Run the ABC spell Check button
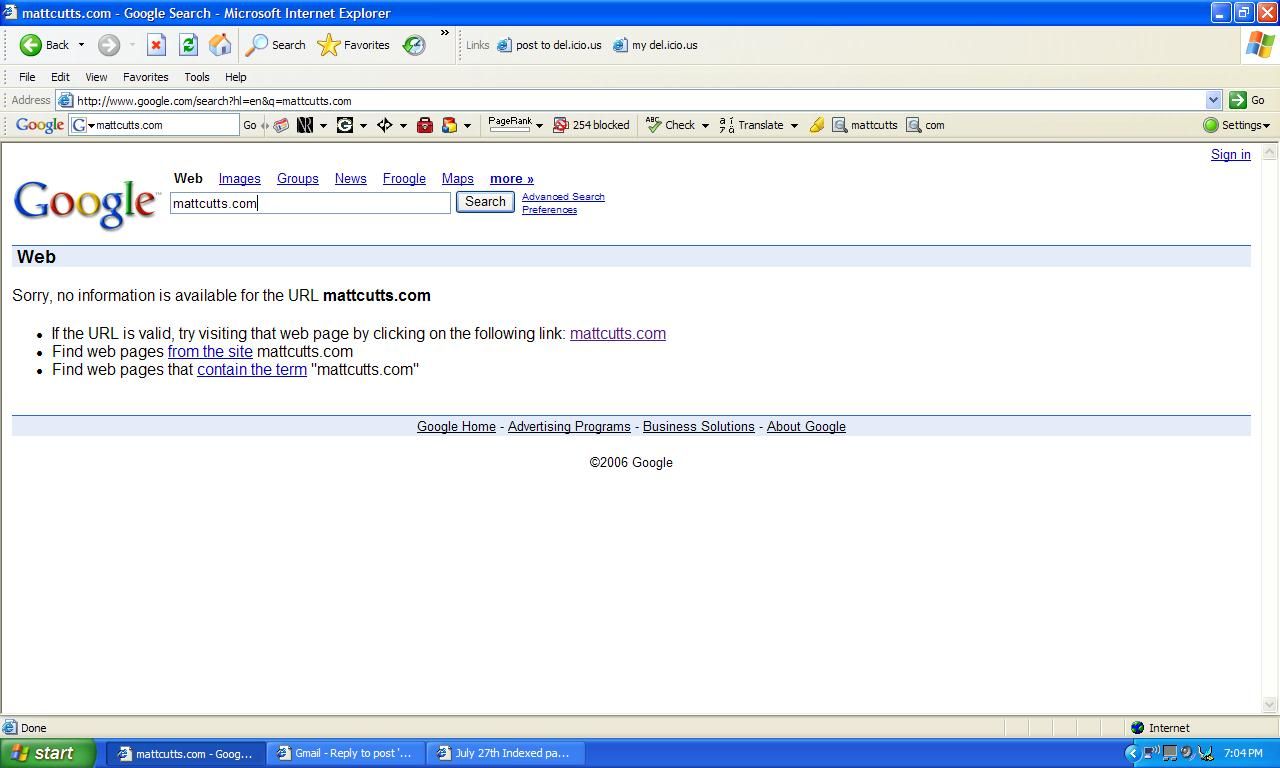The height and width of the screenshot is (768, 1280). tap(670, 125)
